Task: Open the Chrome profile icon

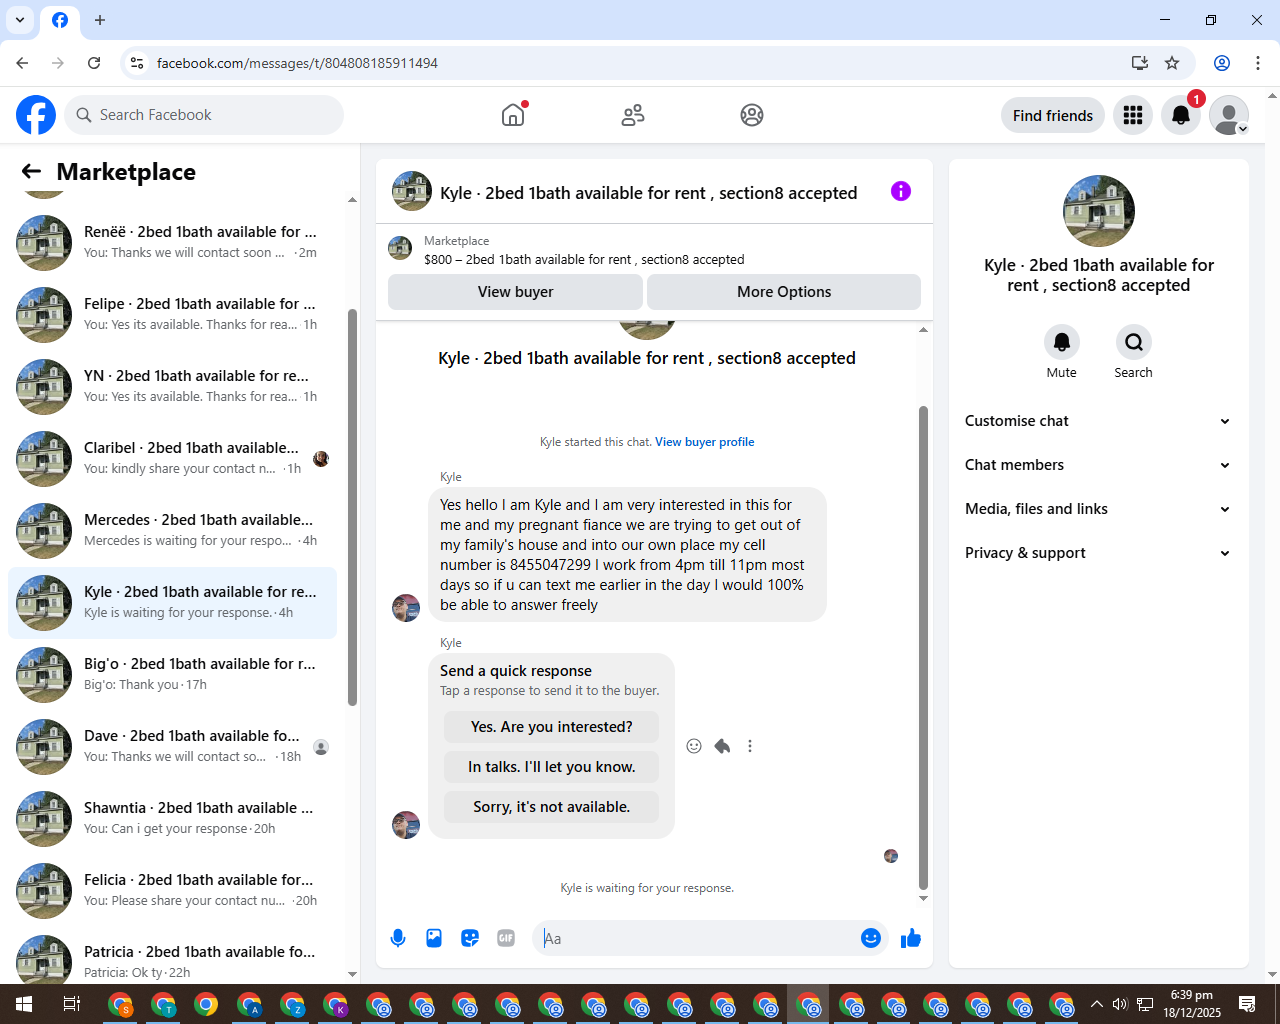Action: pos(1222,63)
